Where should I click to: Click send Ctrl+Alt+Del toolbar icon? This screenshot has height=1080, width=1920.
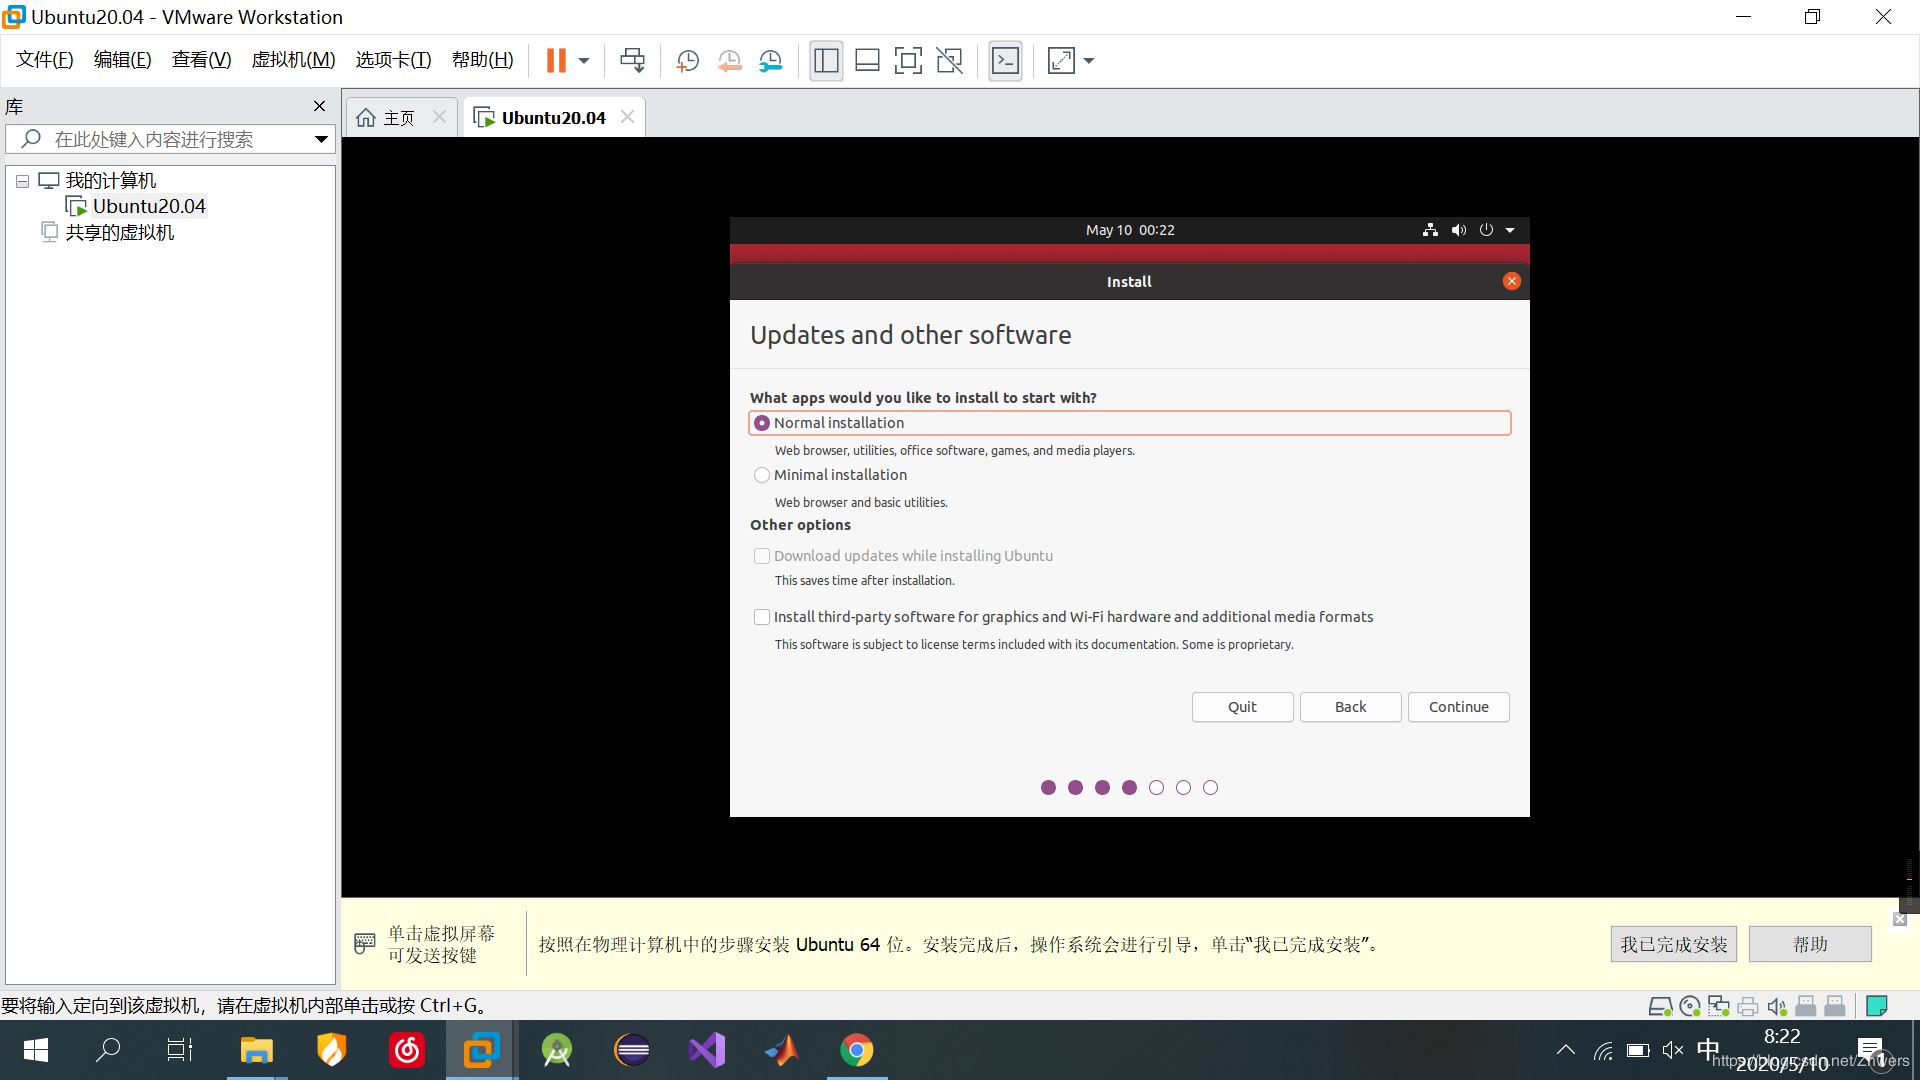(632, 61)
